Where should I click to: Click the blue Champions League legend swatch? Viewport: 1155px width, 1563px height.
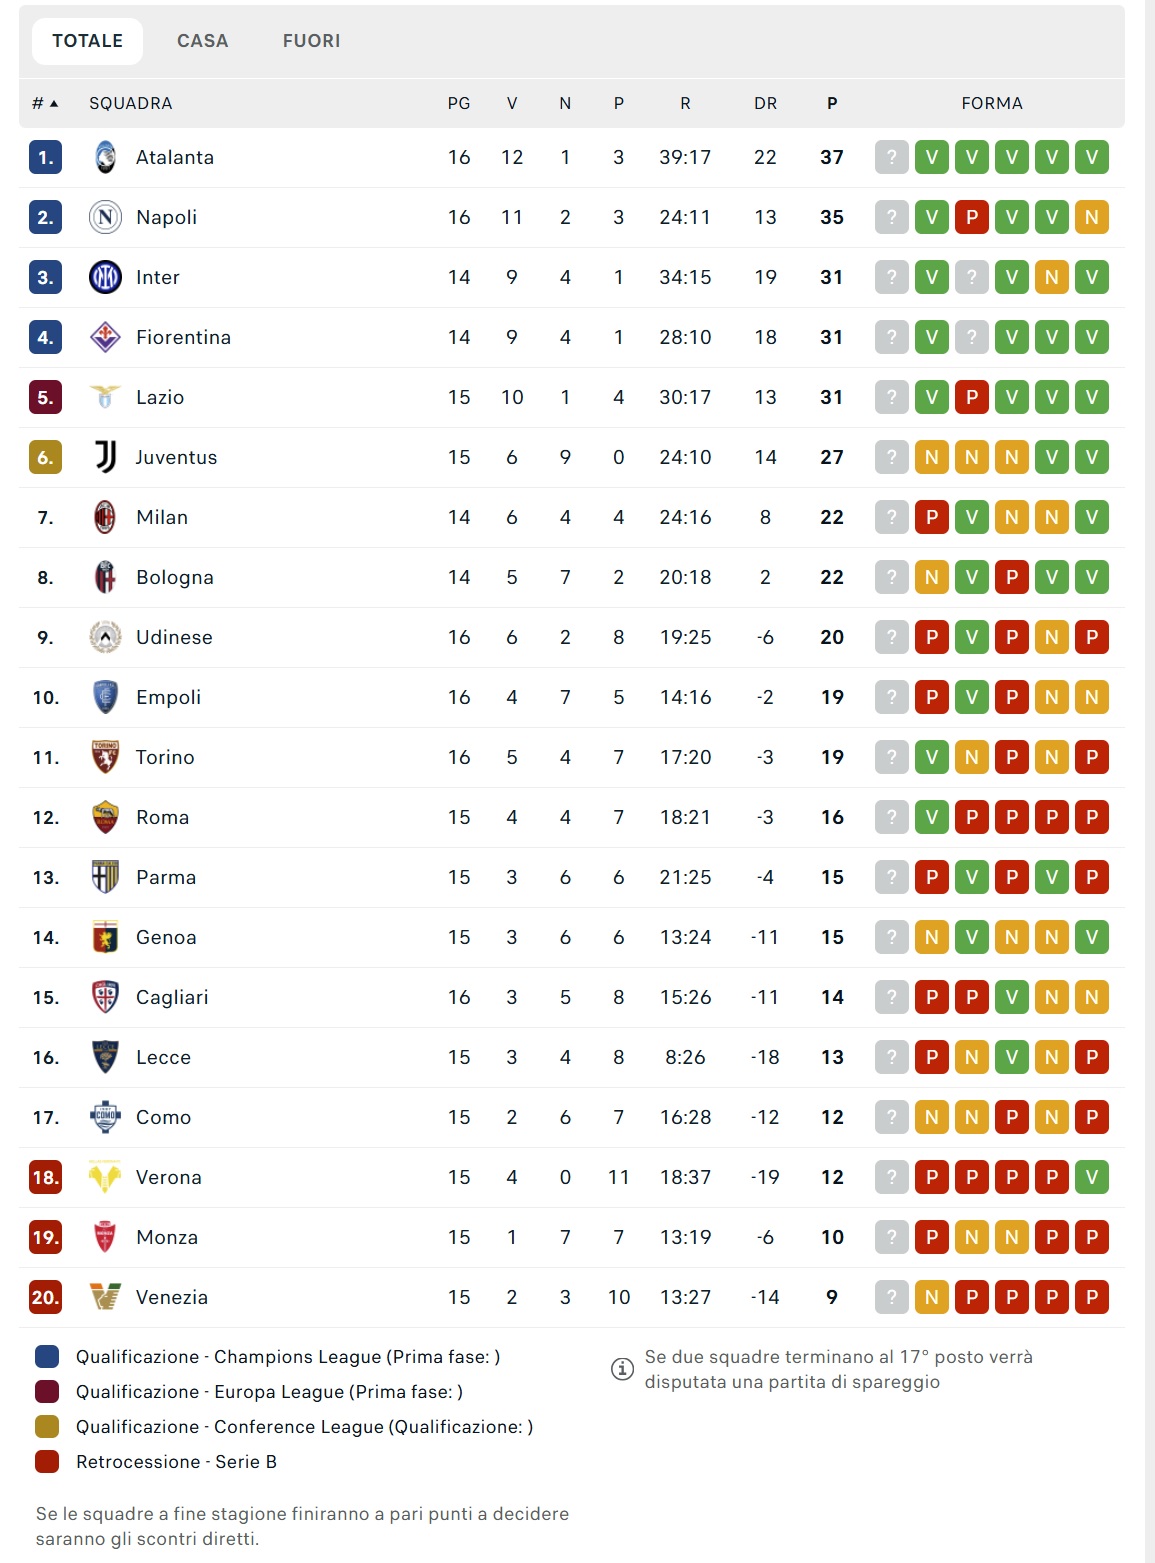47,1357
